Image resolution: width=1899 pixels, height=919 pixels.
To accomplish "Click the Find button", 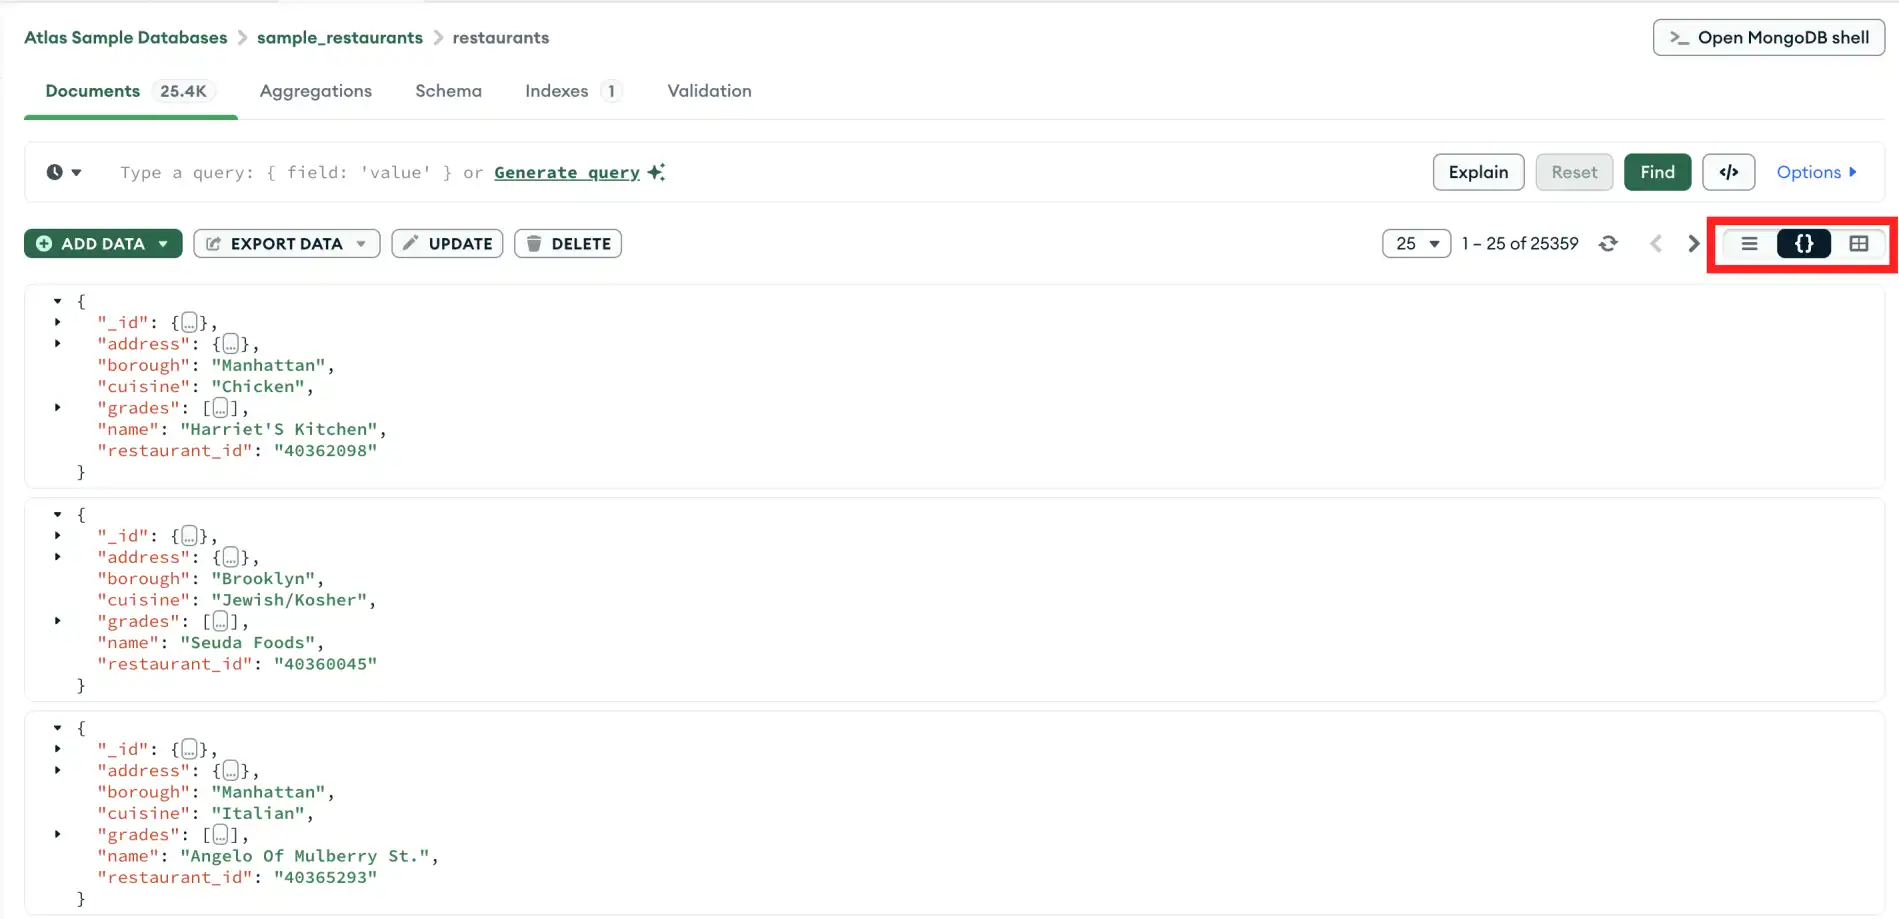I will pos(1657,172).
